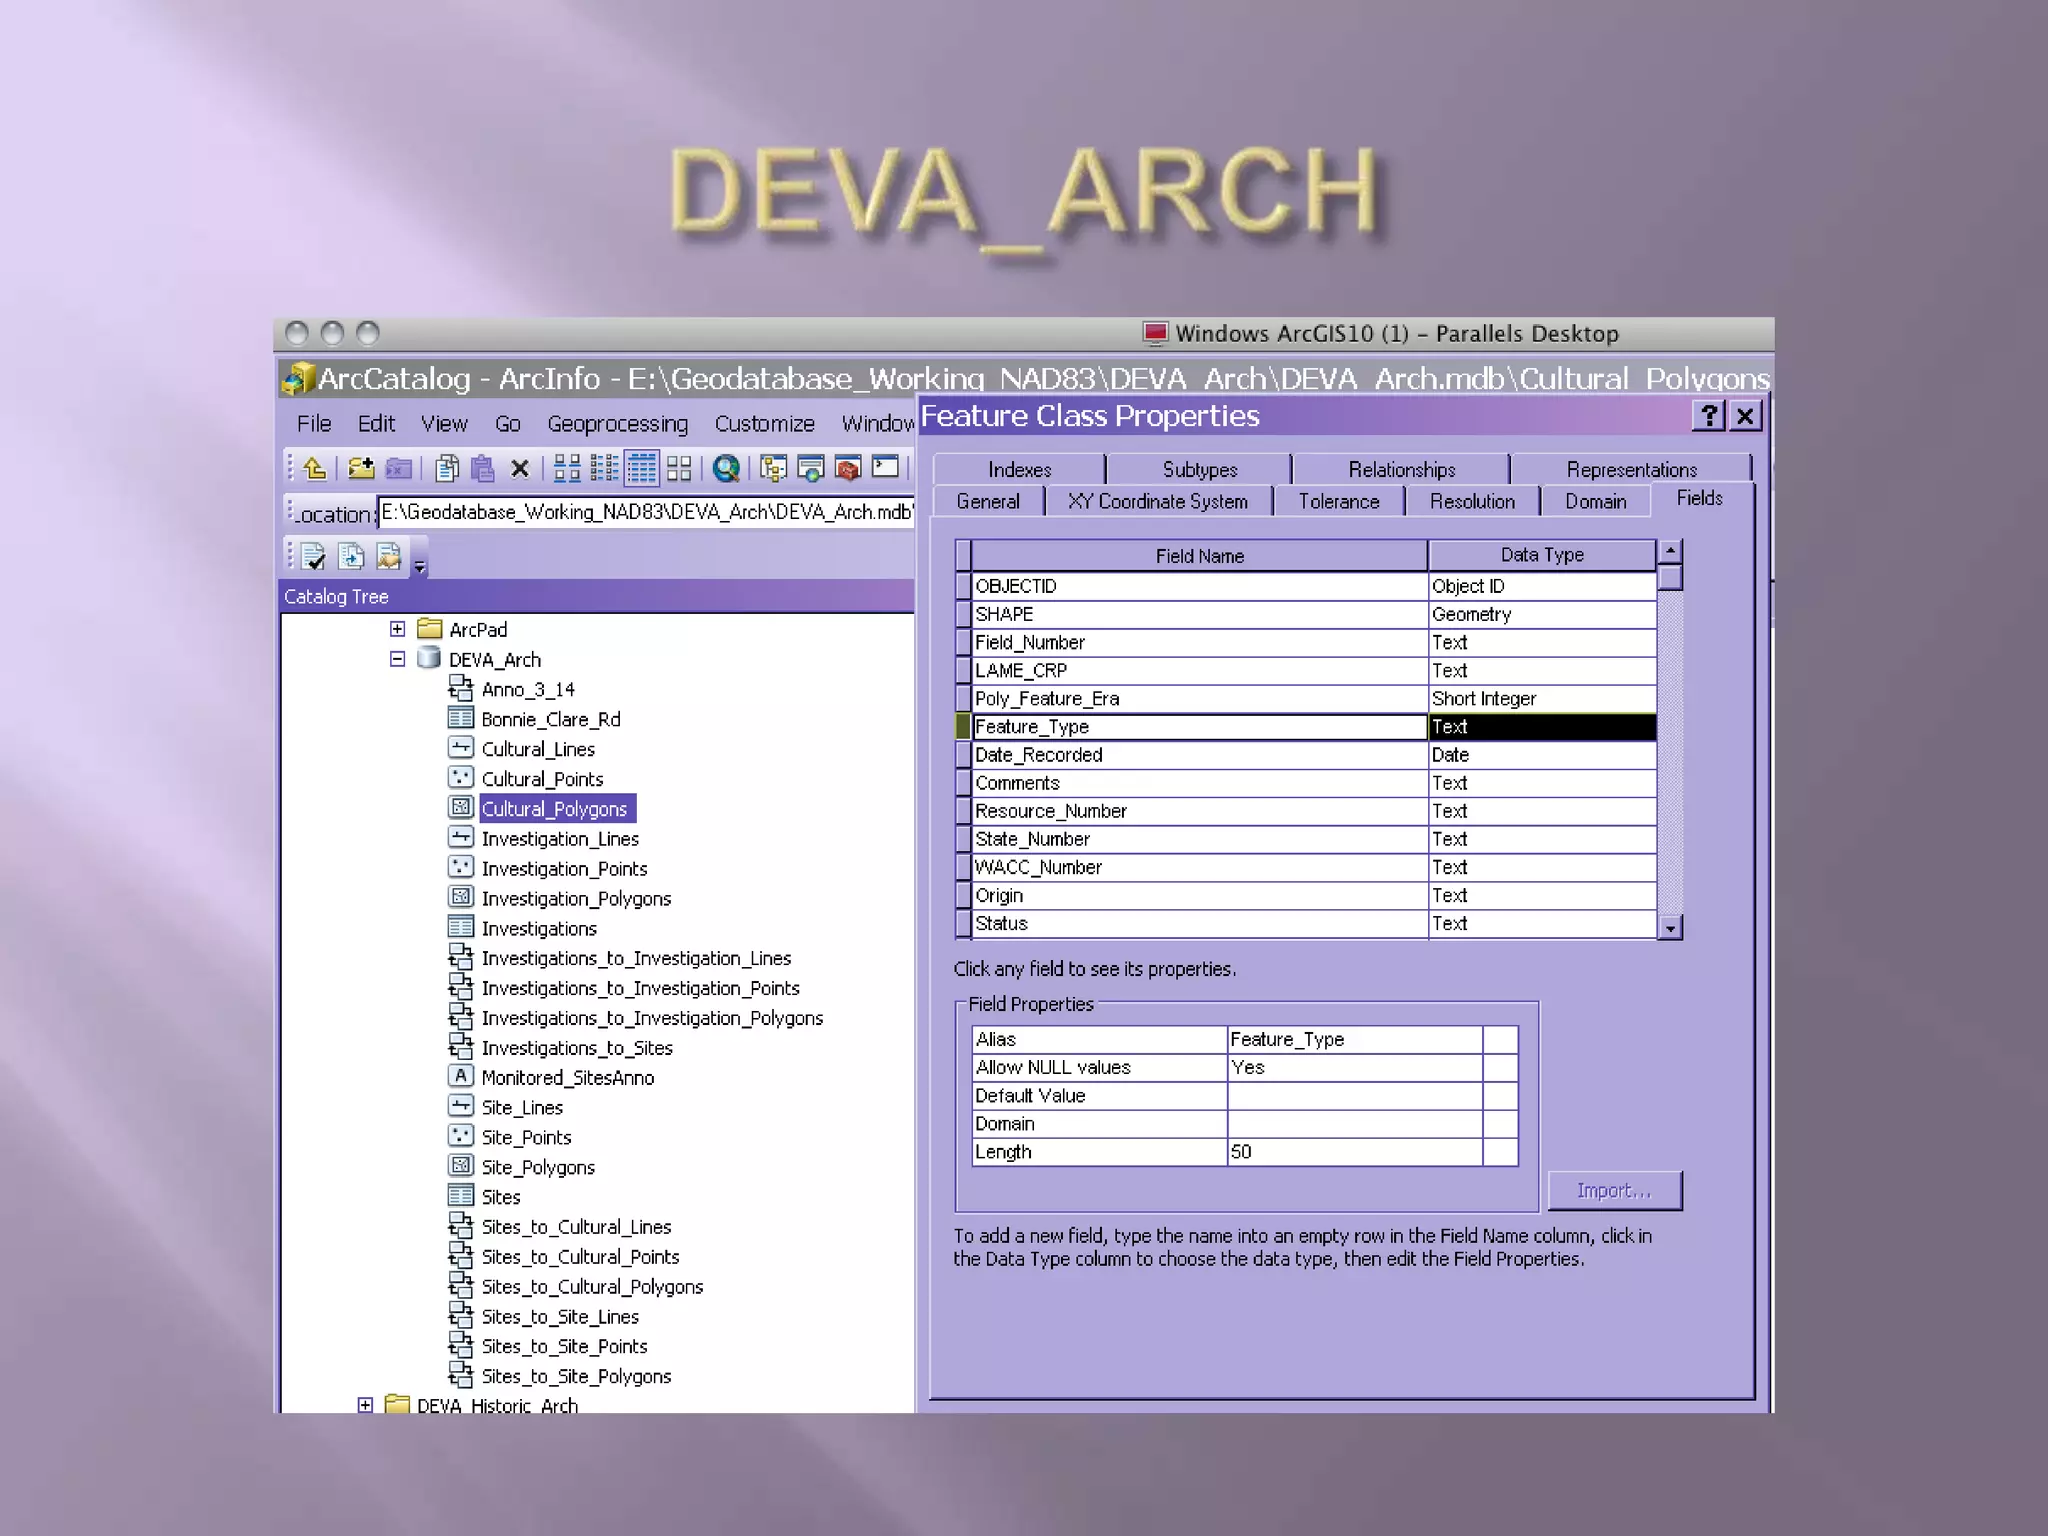Click the Site_Polygons polygon icon
The height and width of the screenshot is (1536, 2048).
[x=461, y=1165]
